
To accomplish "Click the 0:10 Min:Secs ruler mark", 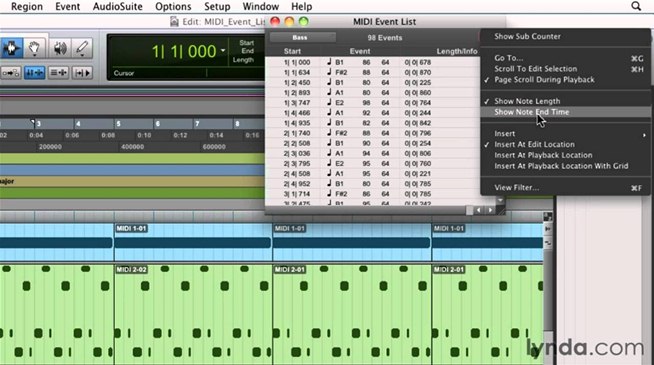I will click(x=144, y=135).
